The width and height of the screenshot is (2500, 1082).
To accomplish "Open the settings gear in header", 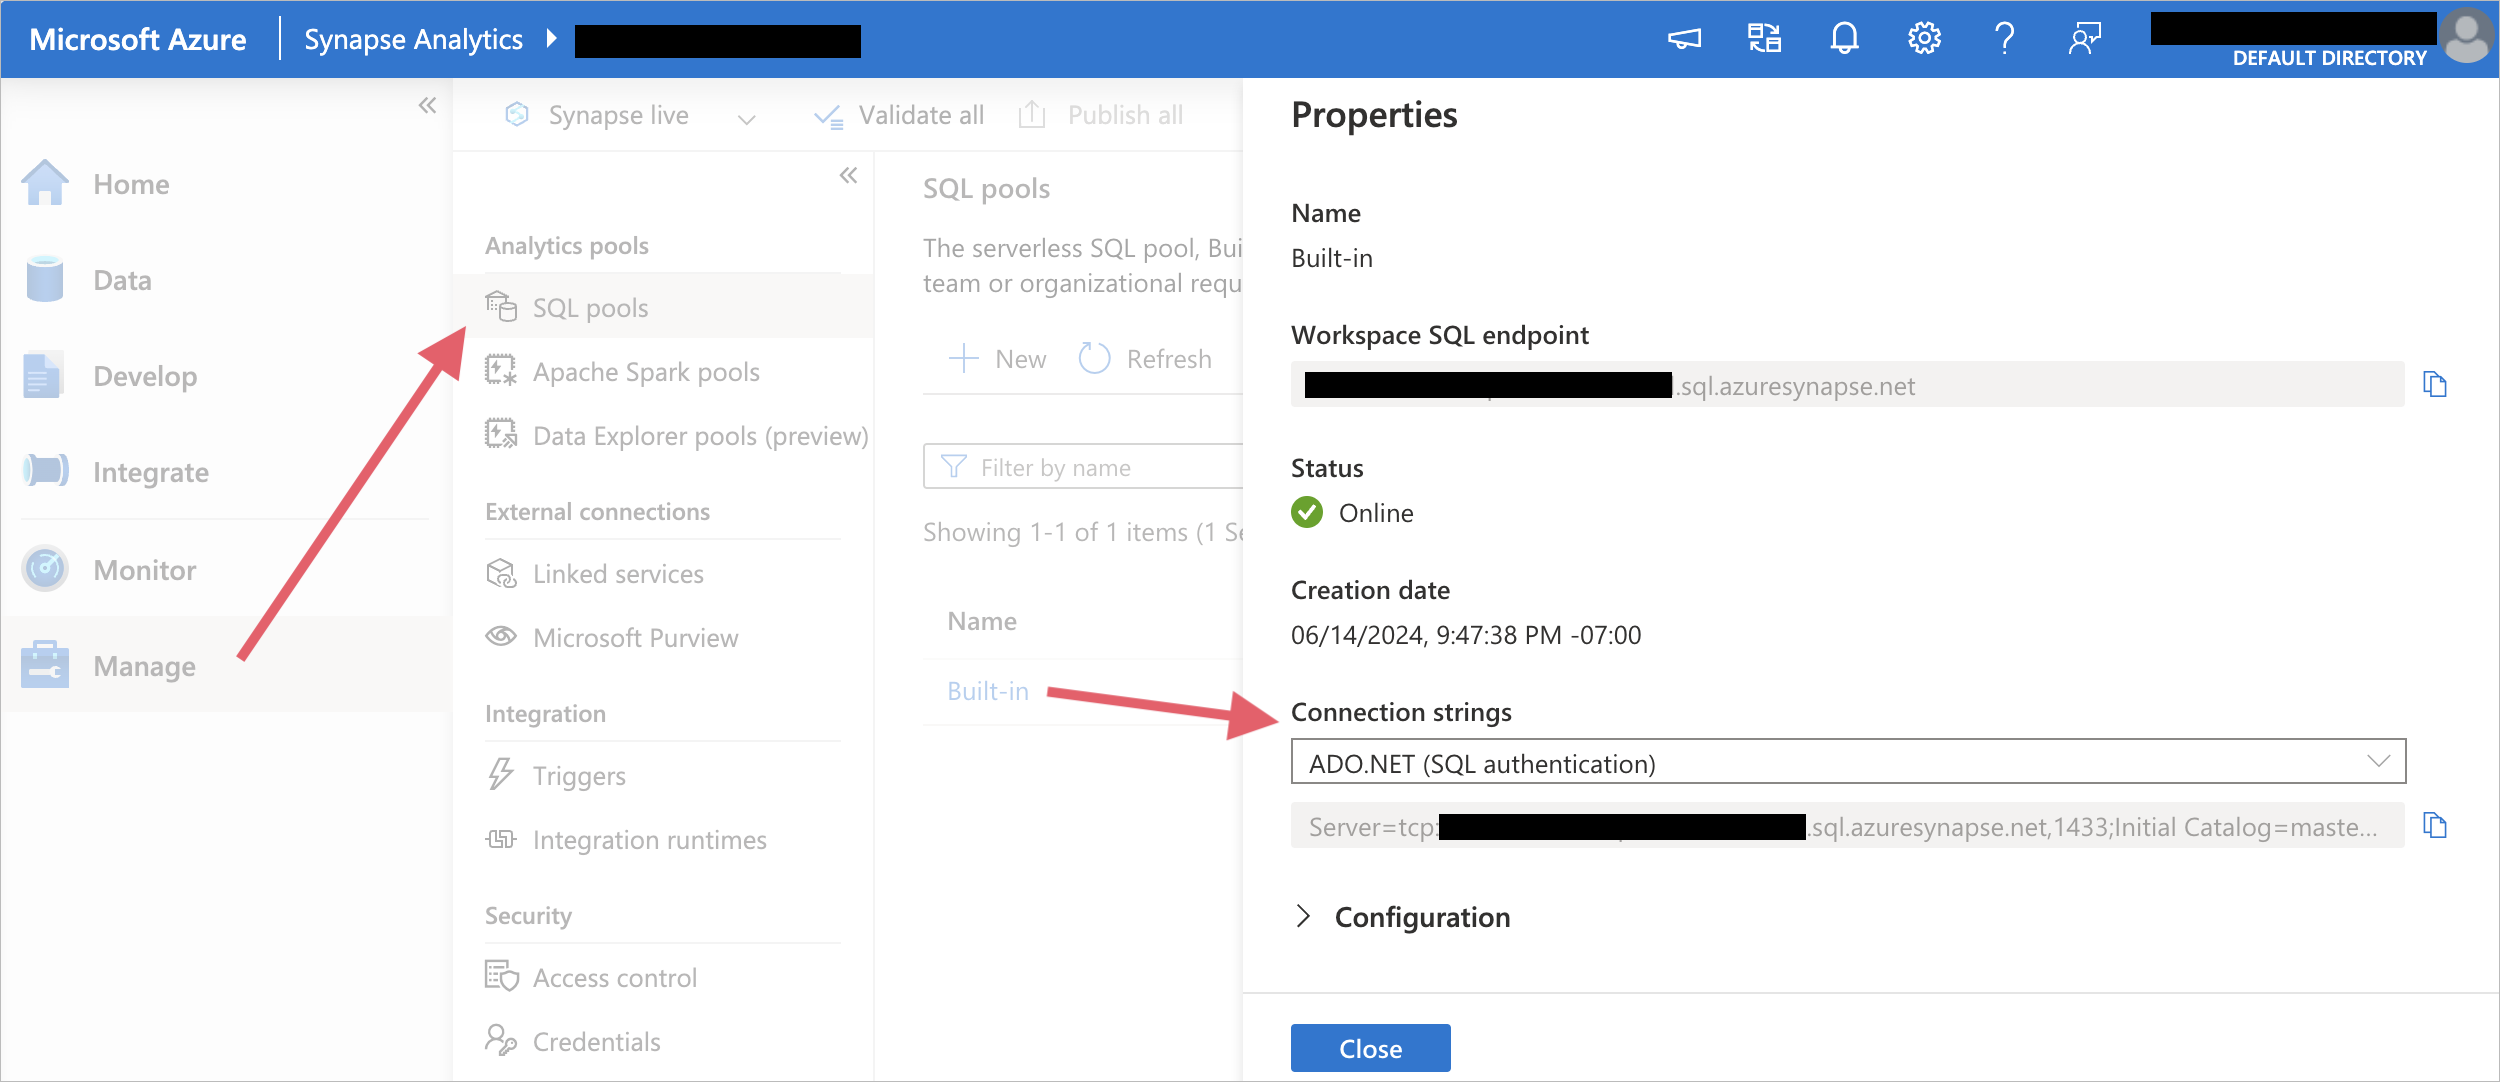I will coord(1924,39).
